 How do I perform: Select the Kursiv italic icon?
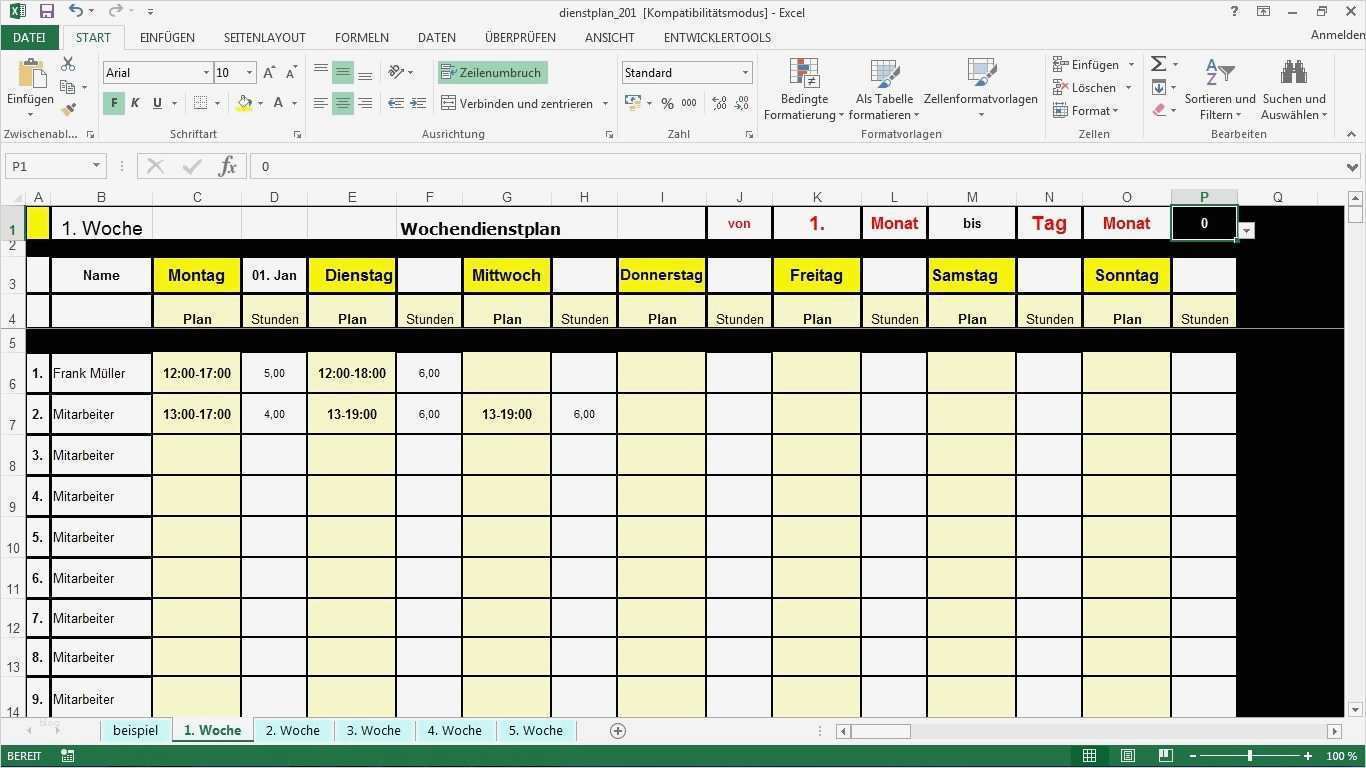pos(135,103)
